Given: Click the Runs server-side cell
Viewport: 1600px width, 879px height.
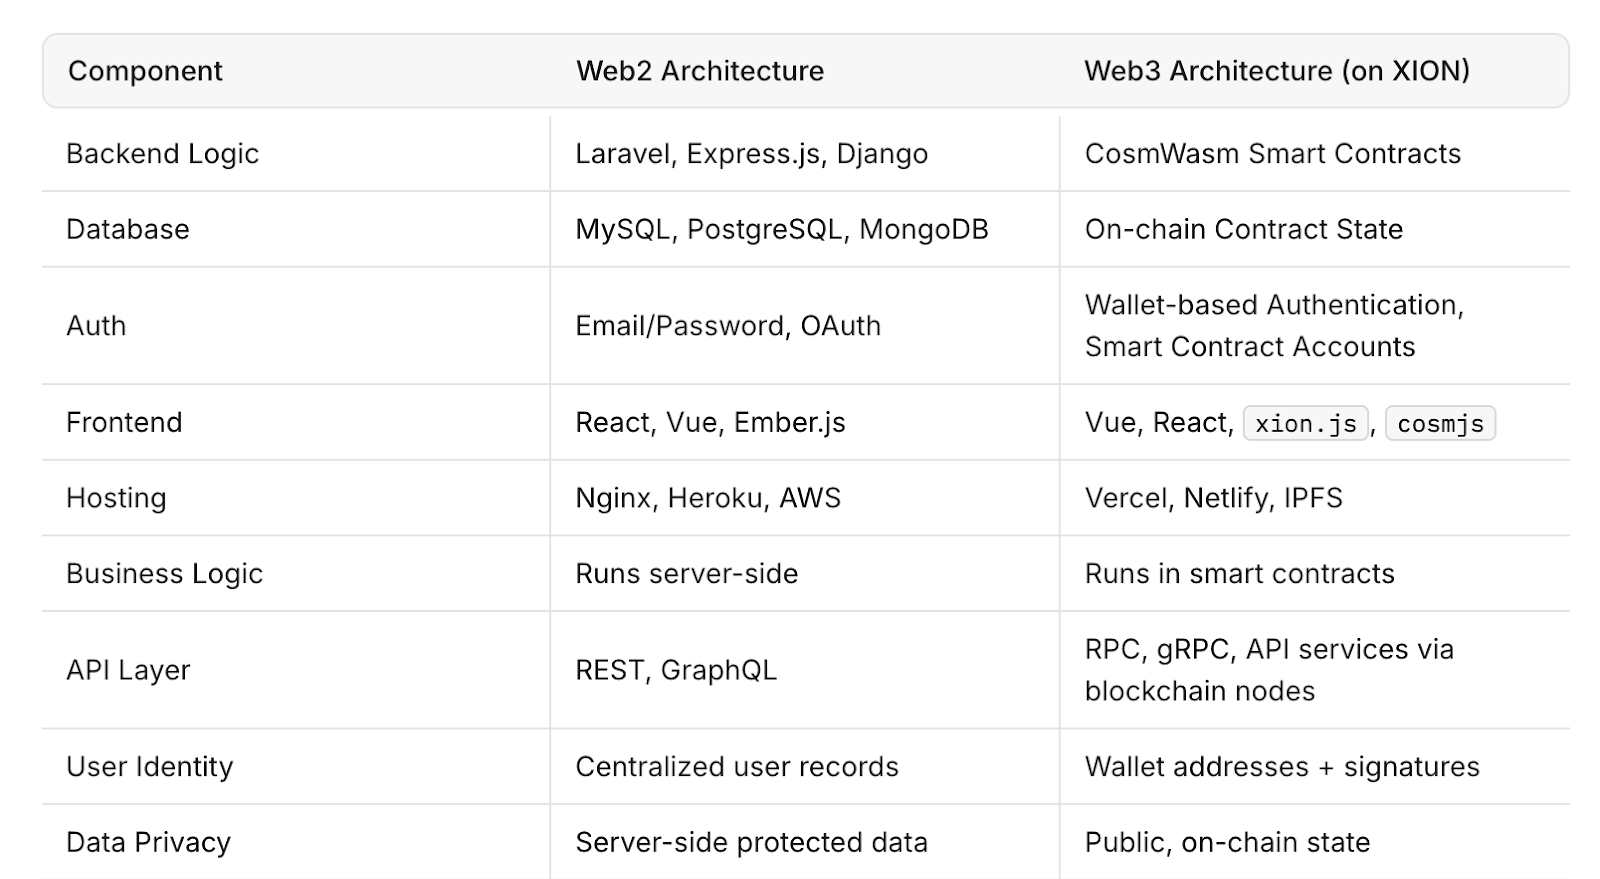Looking at the screenshot, I should click(686, 574).
